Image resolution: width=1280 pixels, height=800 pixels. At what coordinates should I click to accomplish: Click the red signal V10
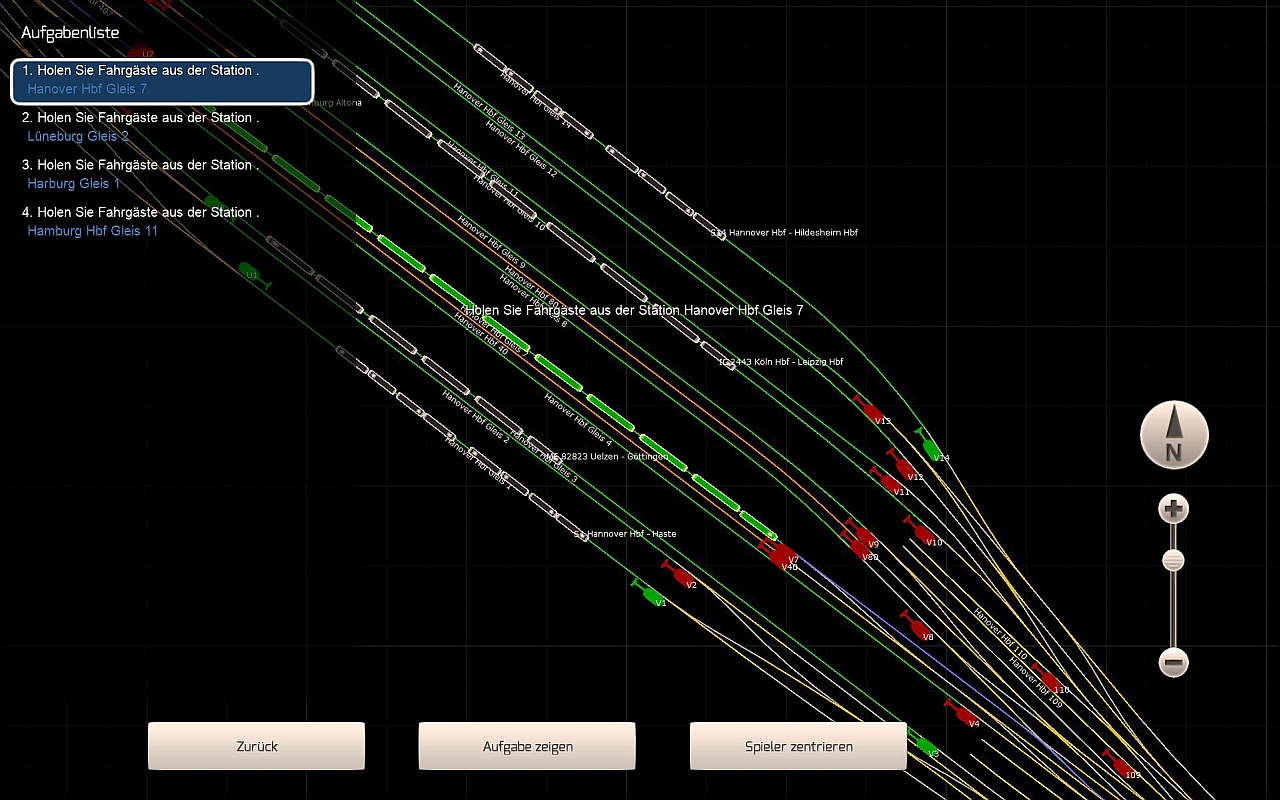921,531
